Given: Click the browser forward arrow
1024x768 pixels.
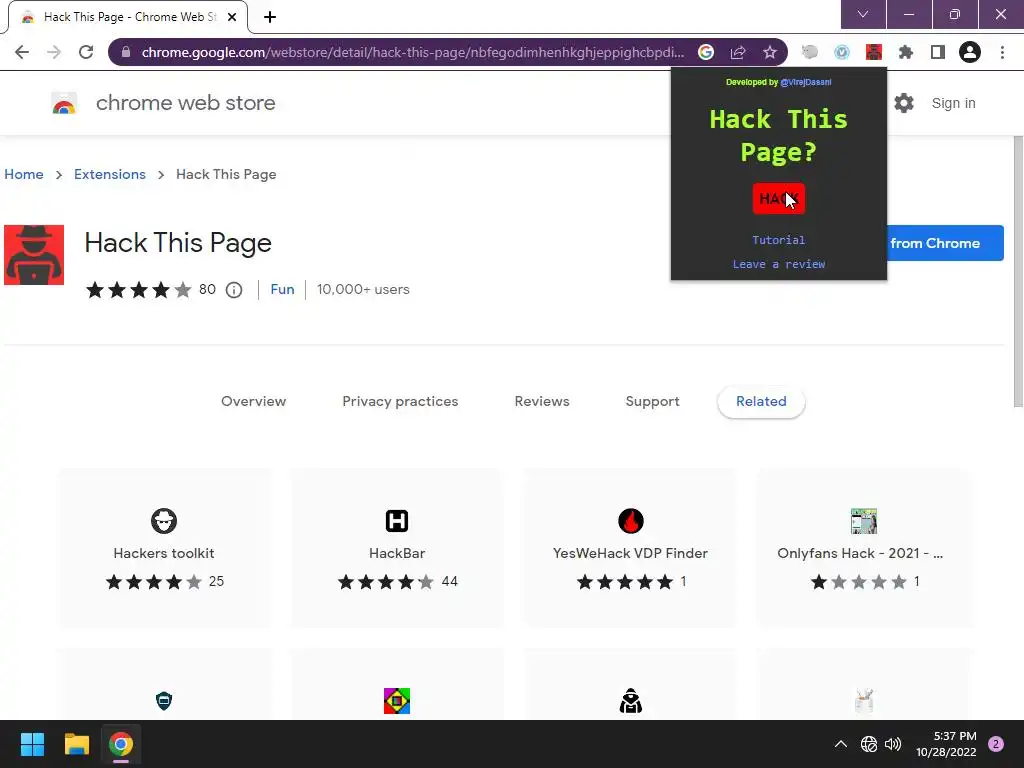Looking at the screenshot, I should (54, 52).
